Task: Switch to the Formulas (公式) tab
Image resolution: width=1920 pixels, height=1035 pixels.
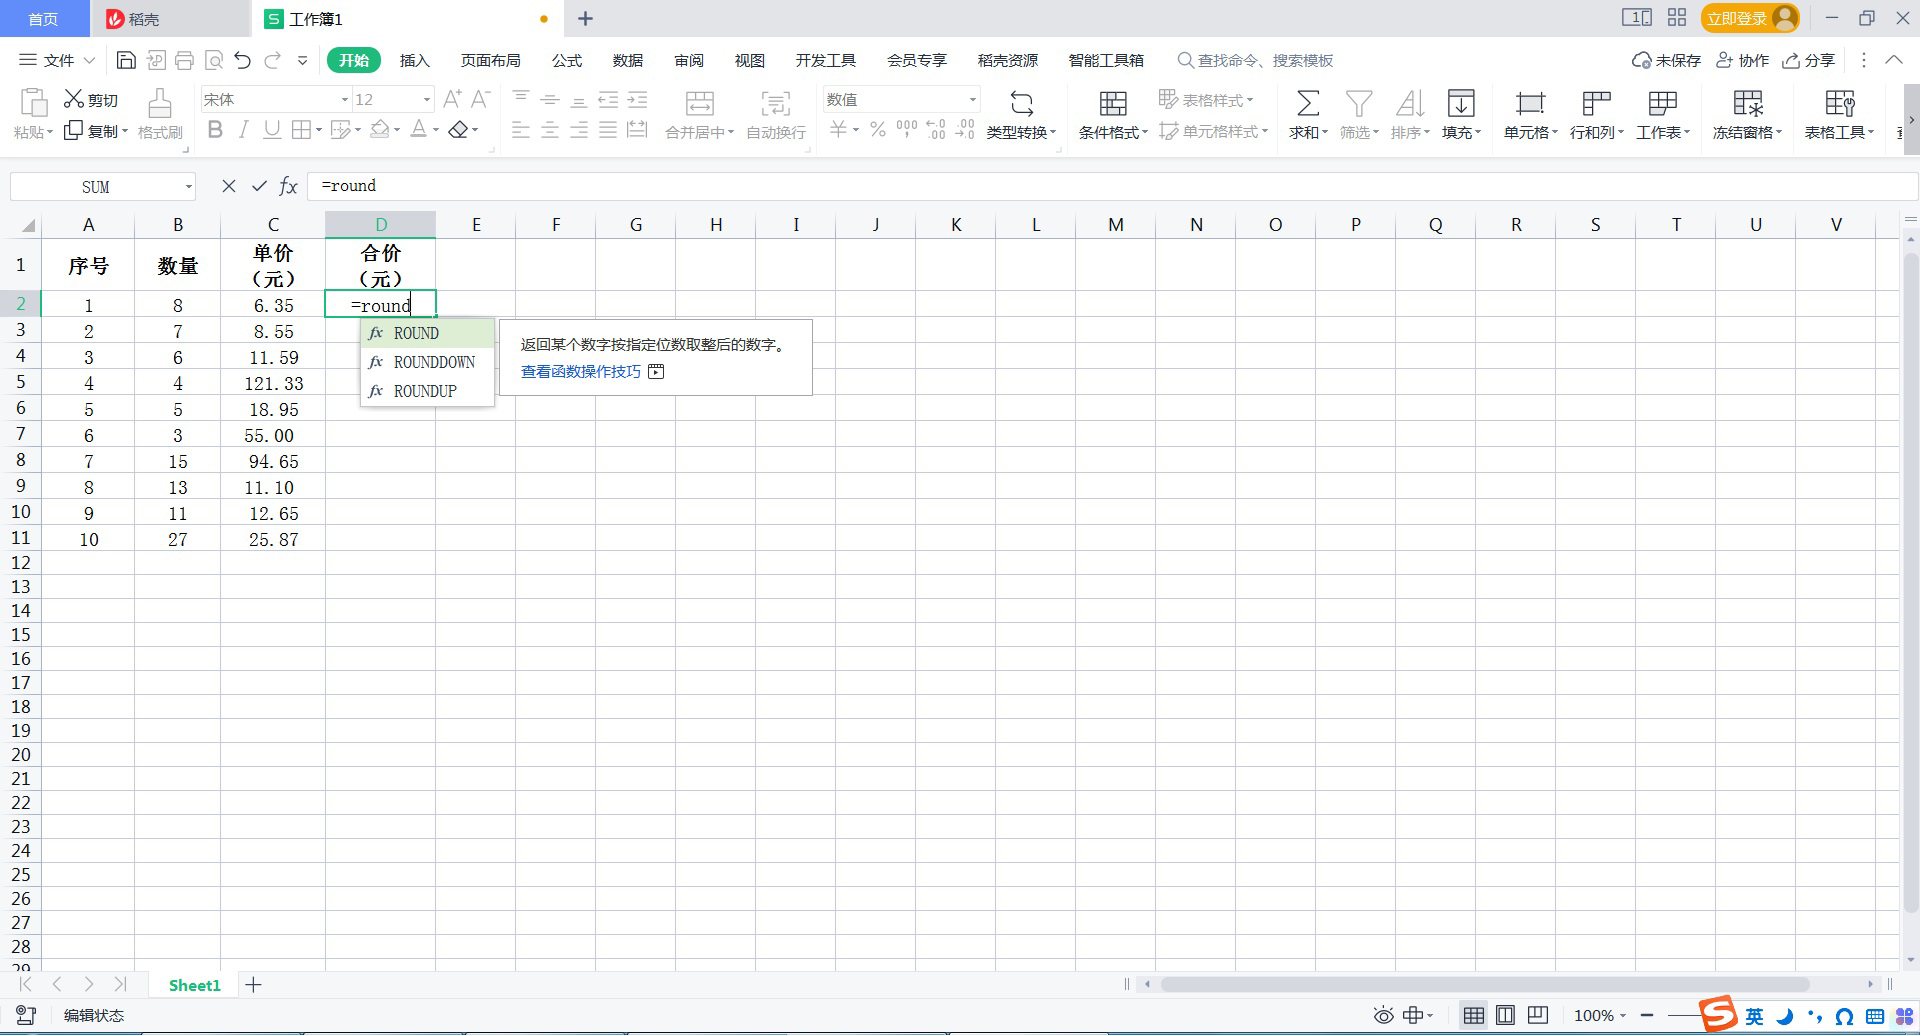Action: (x=566, y=61)
